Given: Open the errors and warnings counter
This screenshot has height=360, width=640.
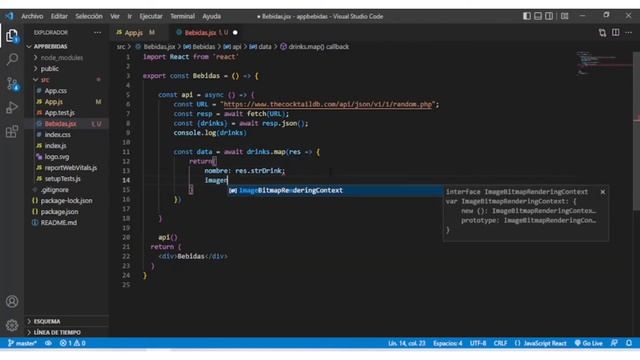Looking at the screenshot, I should tap(73, 343).
